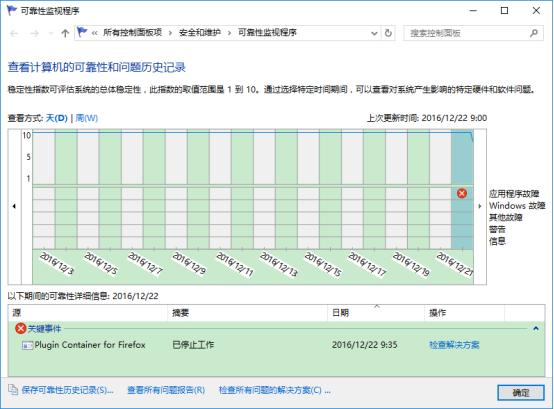Collapse the 关键事件 group chevron

[536, 328]
